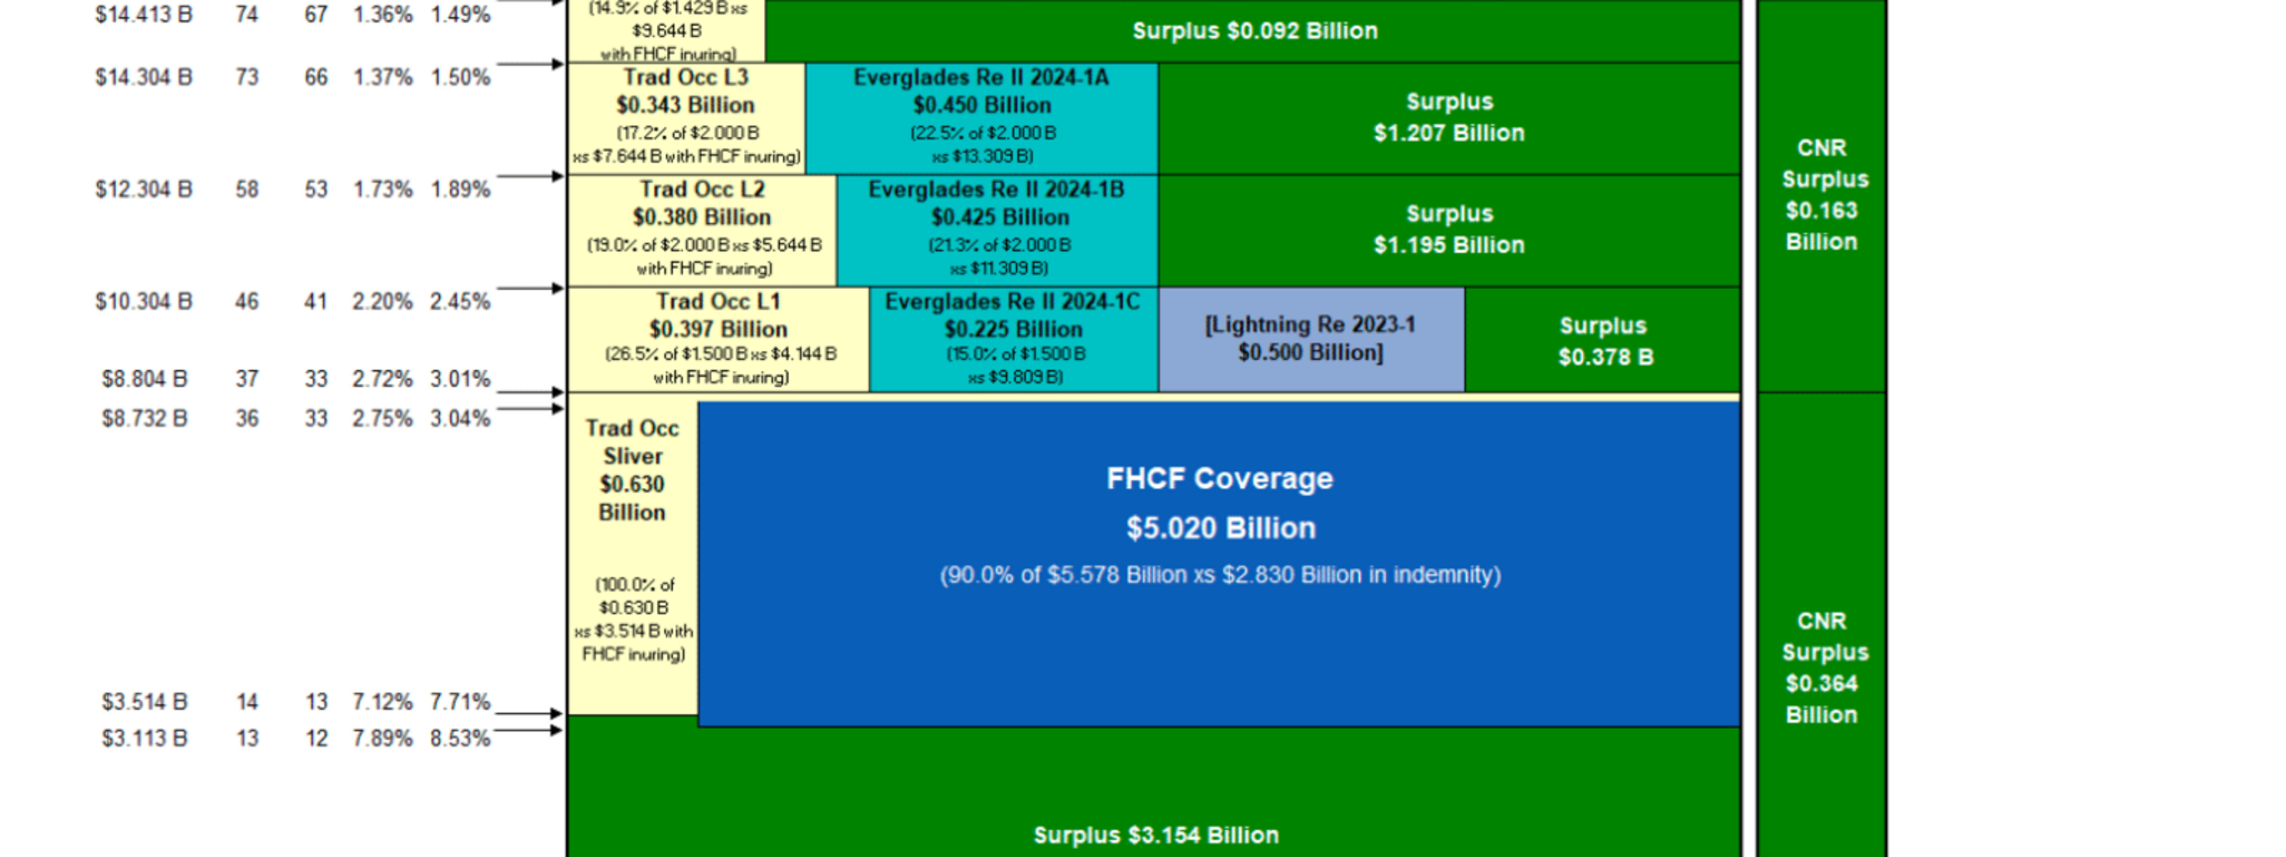2286x857 pixels.
Task: Click the $14.413 B attachment level label
Action: coord(144,15)
